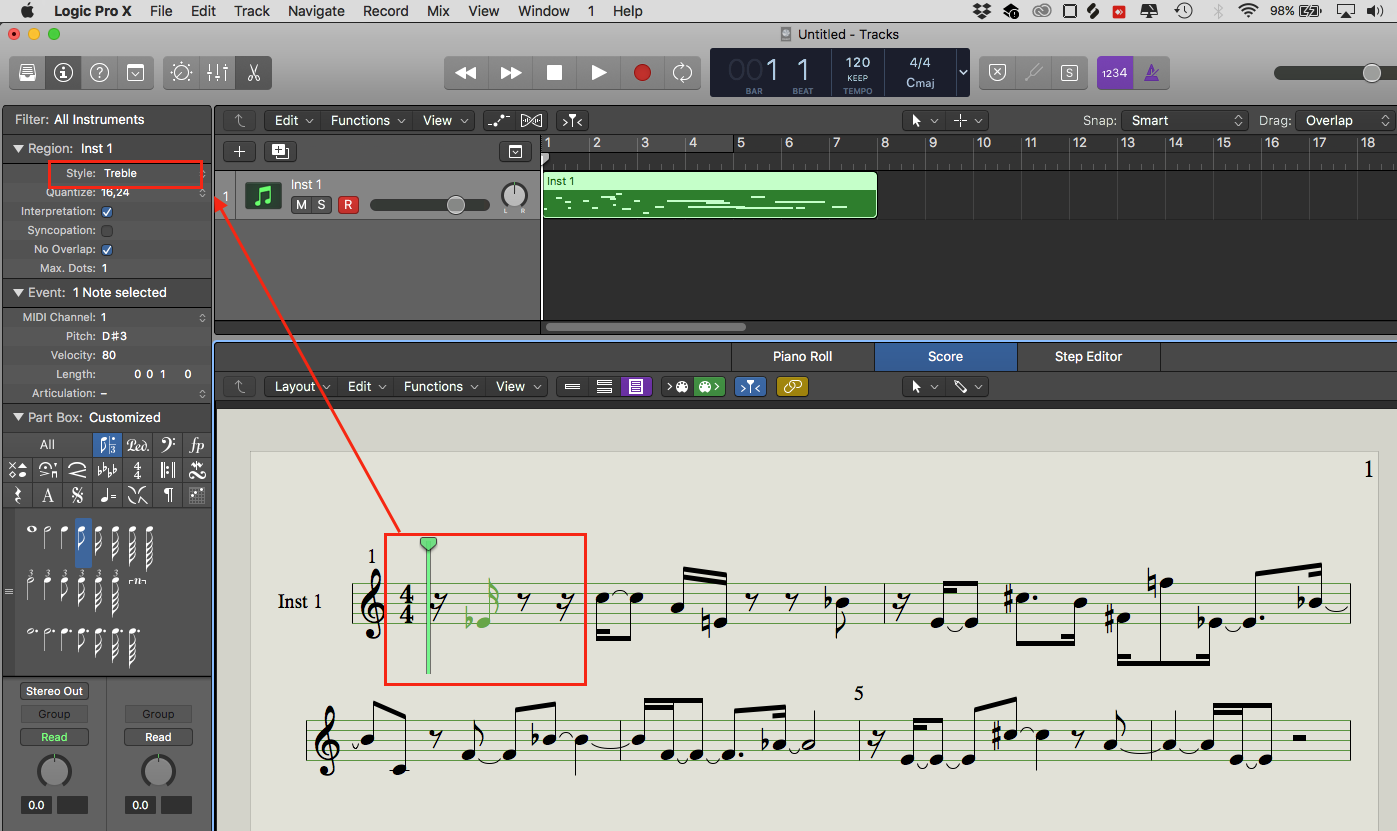This screenshot has height=831, width=1397.
Task: Open the Snap Smart dropdown
Action: (x=1184, y=120)
